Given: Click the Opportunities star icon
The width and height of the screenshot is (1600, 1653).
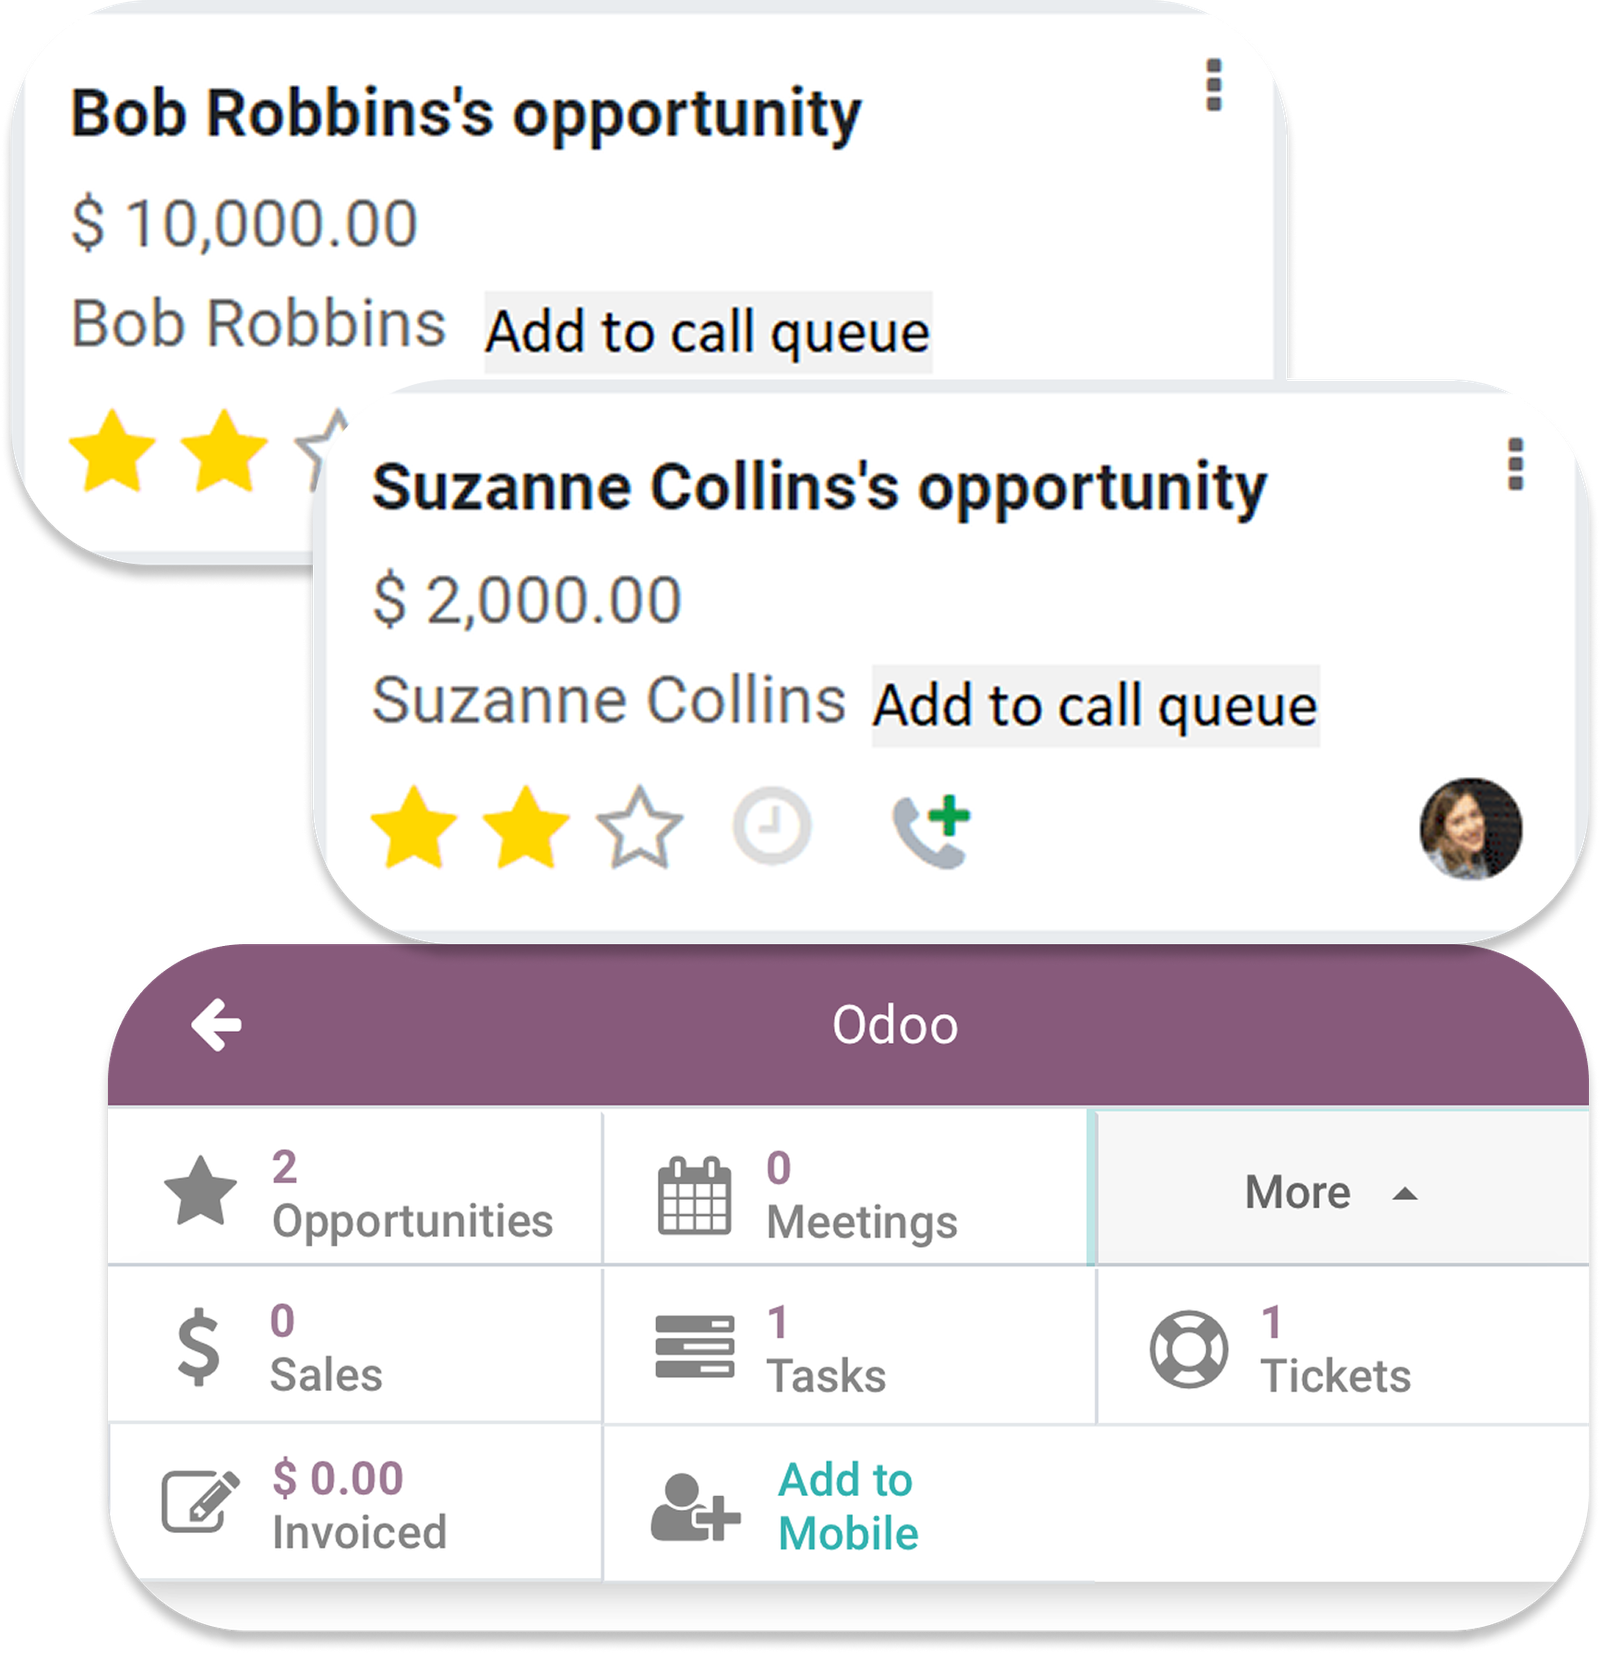Looking at the screenshot, I should pyautogui.click(x=201, y=1191).
